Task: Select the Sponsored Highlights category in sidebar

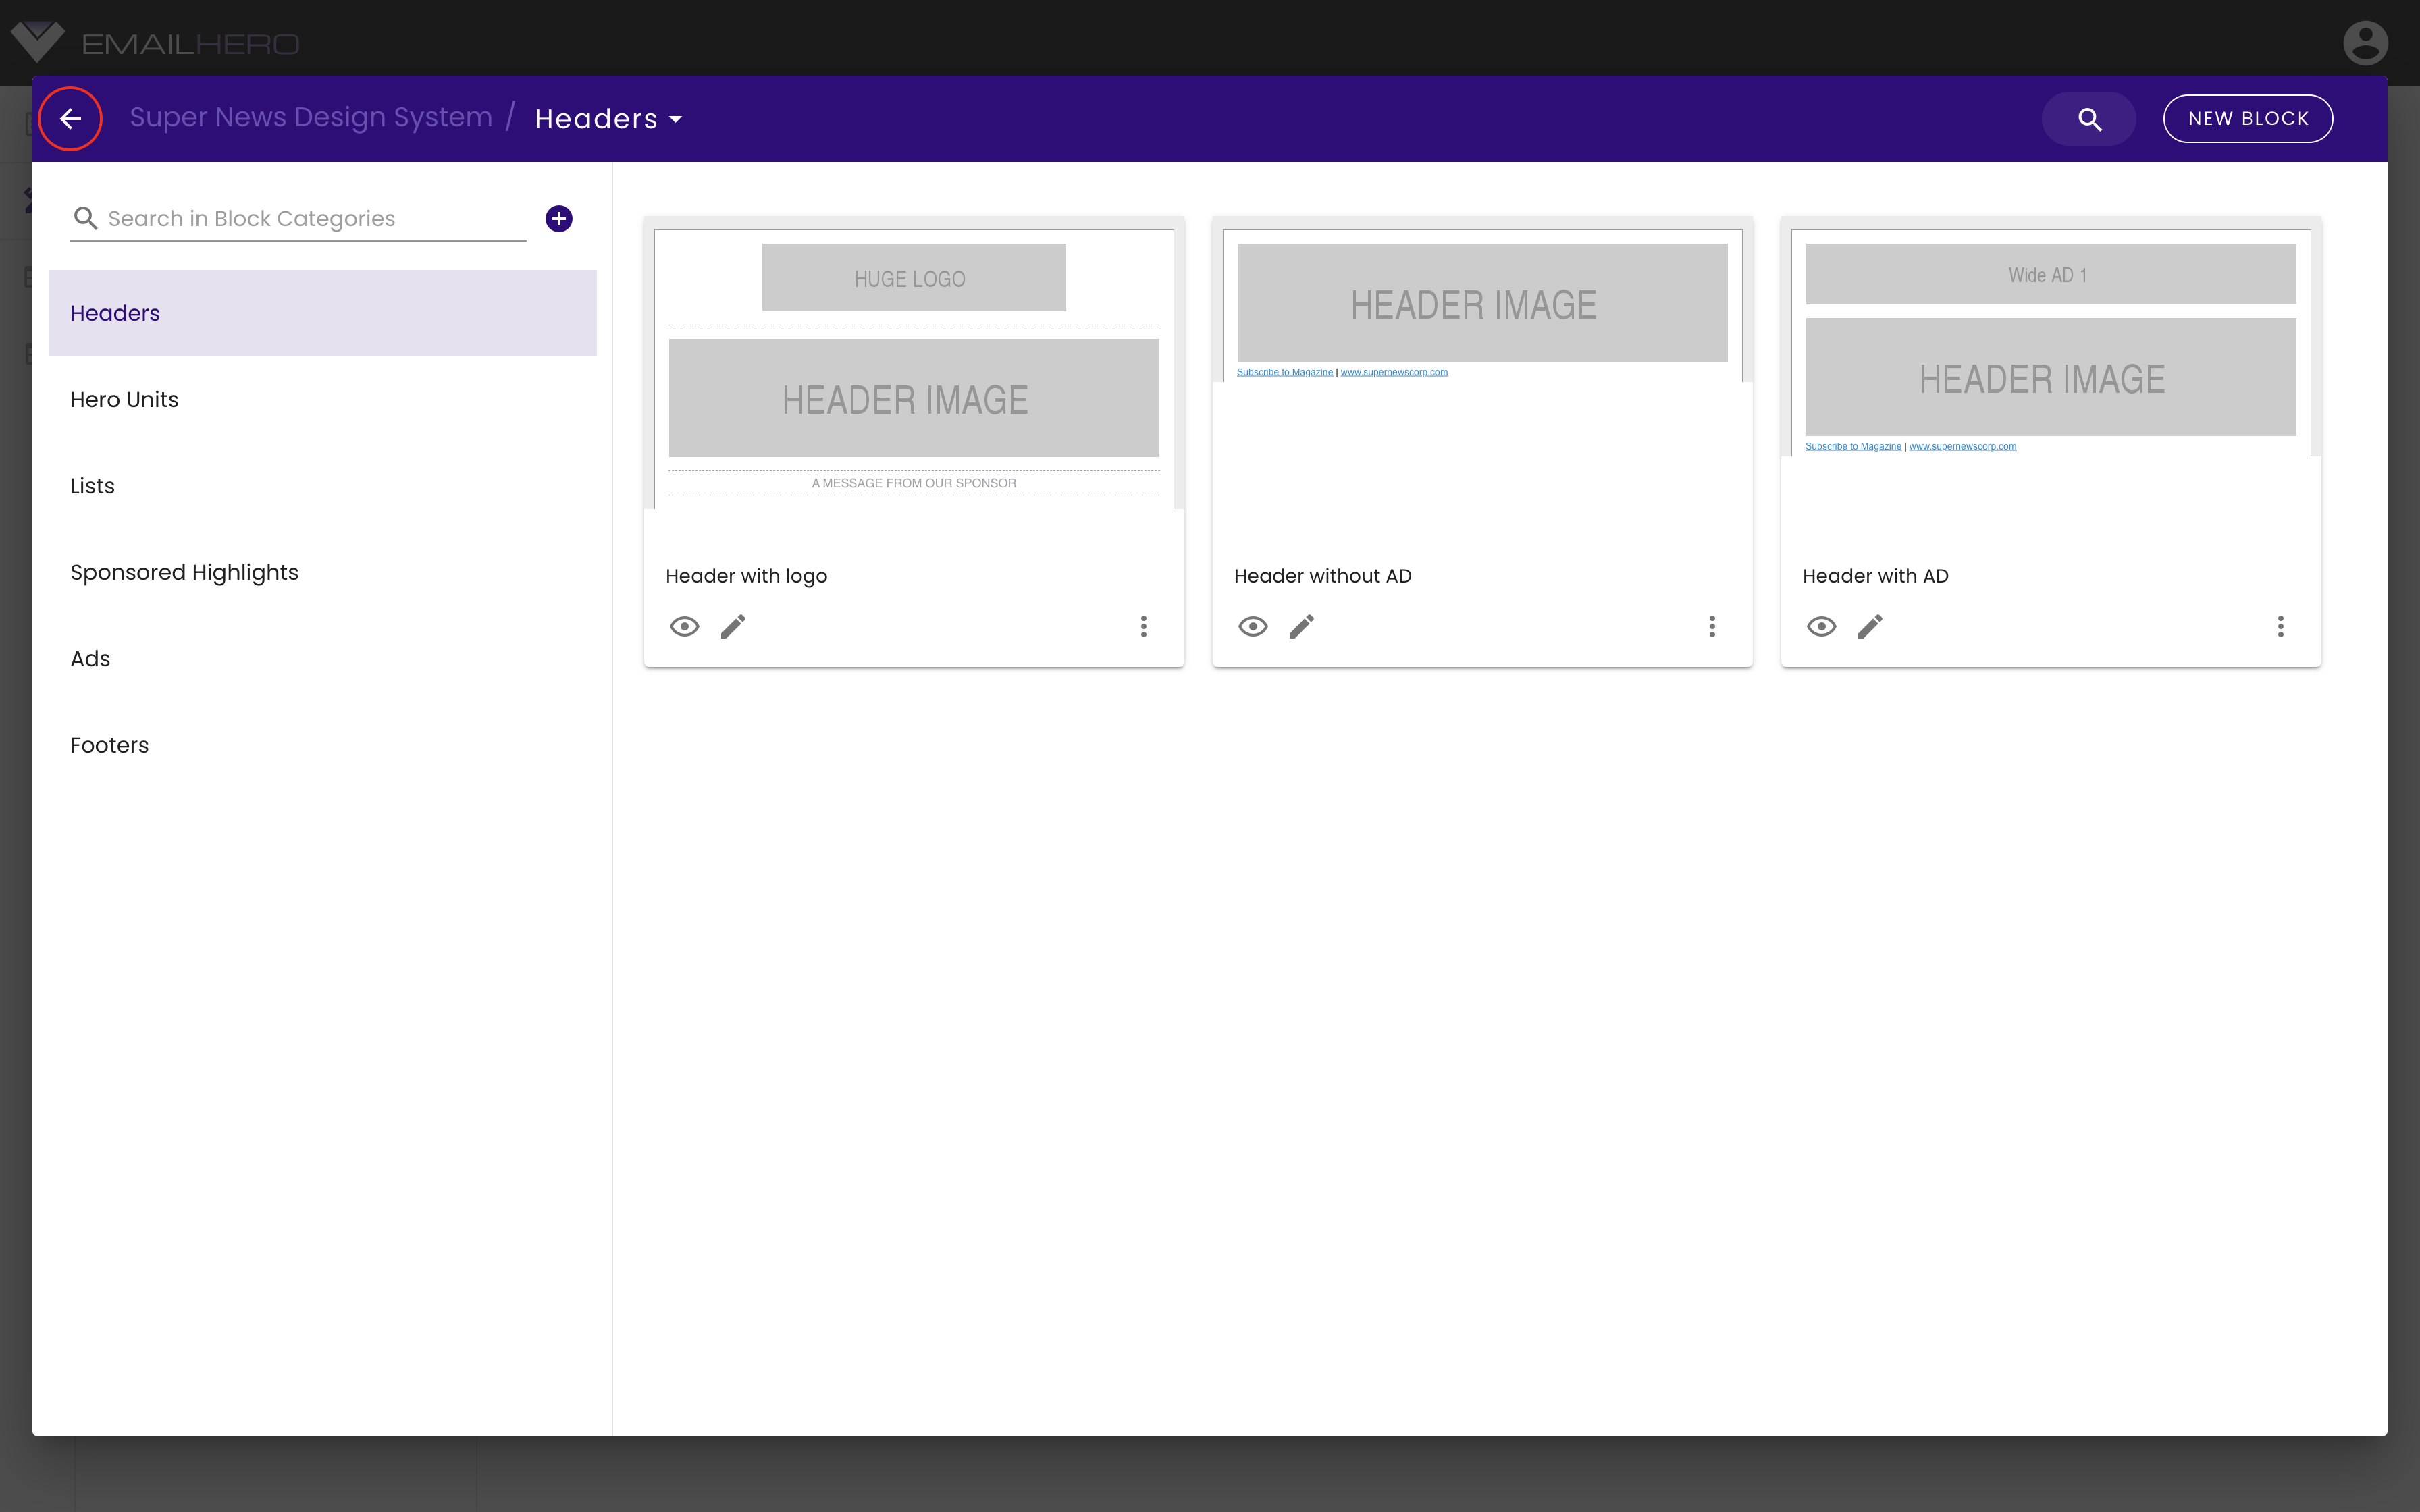Action: click(x=183, y=571)
